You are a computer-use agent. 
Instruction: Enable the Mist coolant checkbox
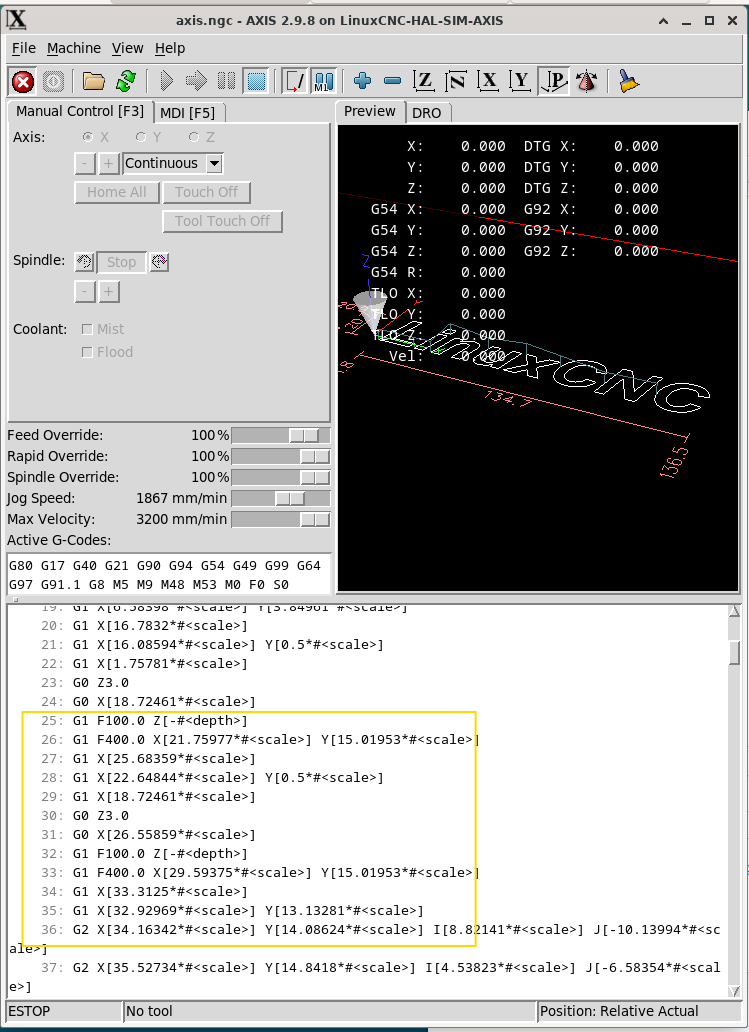pos(88,329)
